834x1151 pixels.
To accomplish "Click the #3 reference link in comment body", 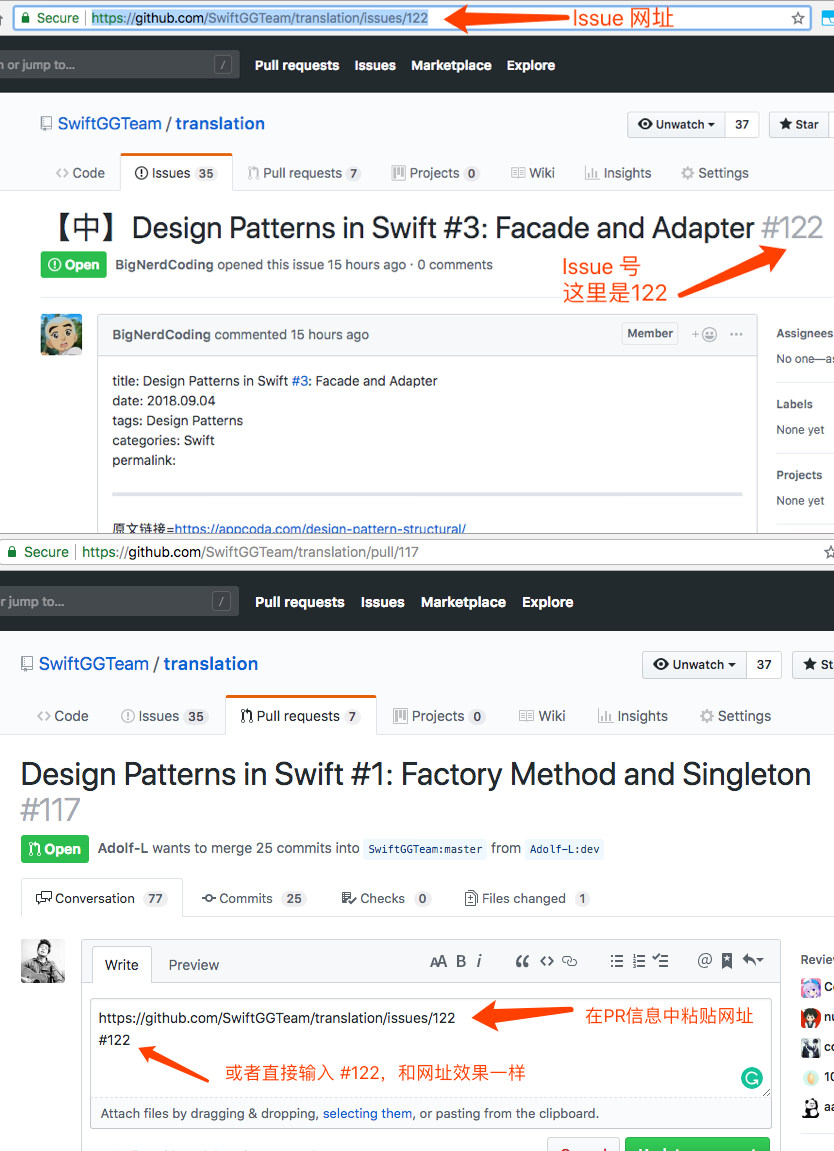I will 300,381.
